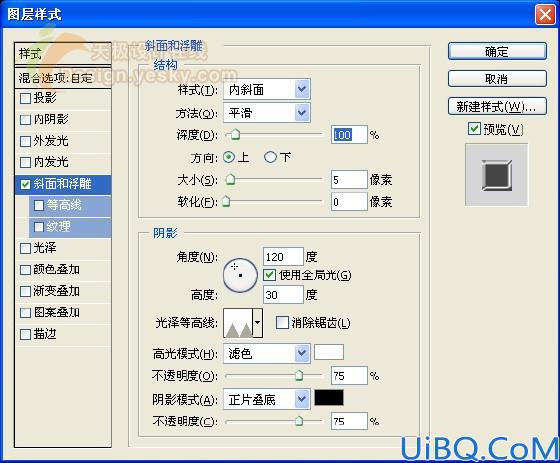This screenshot has height=463, width=560.
Task: Uncheck the 斜面和浮雕 checkbox
Action: 25,184
